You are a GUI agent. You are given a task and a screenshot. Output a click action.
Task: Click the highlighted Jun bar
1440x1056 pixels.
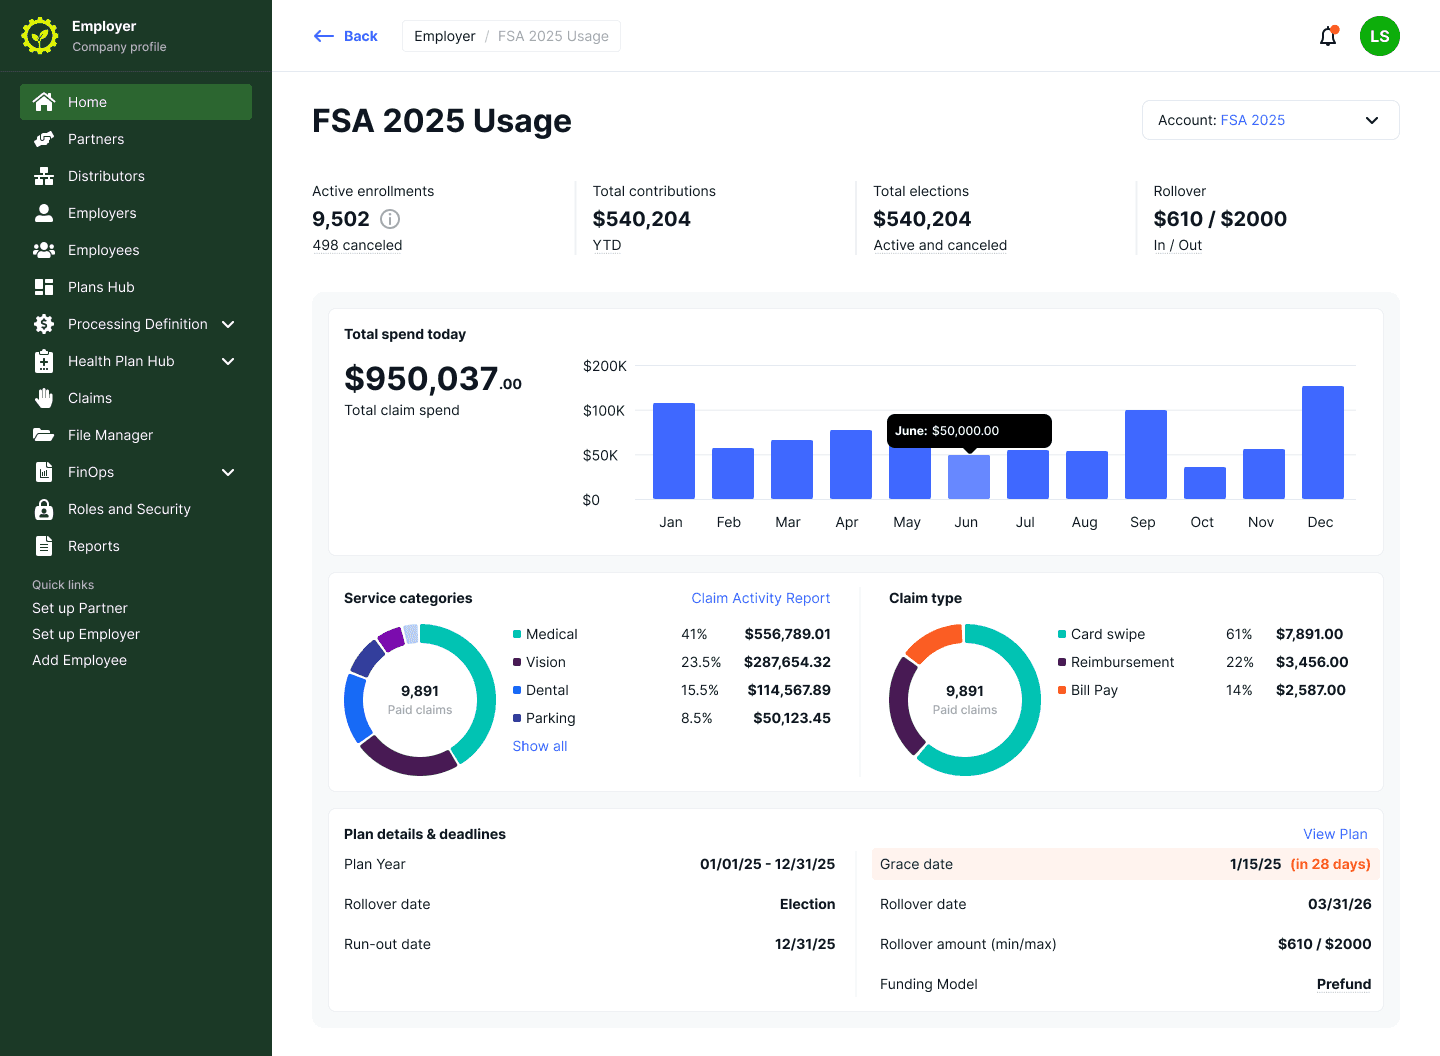969,477
